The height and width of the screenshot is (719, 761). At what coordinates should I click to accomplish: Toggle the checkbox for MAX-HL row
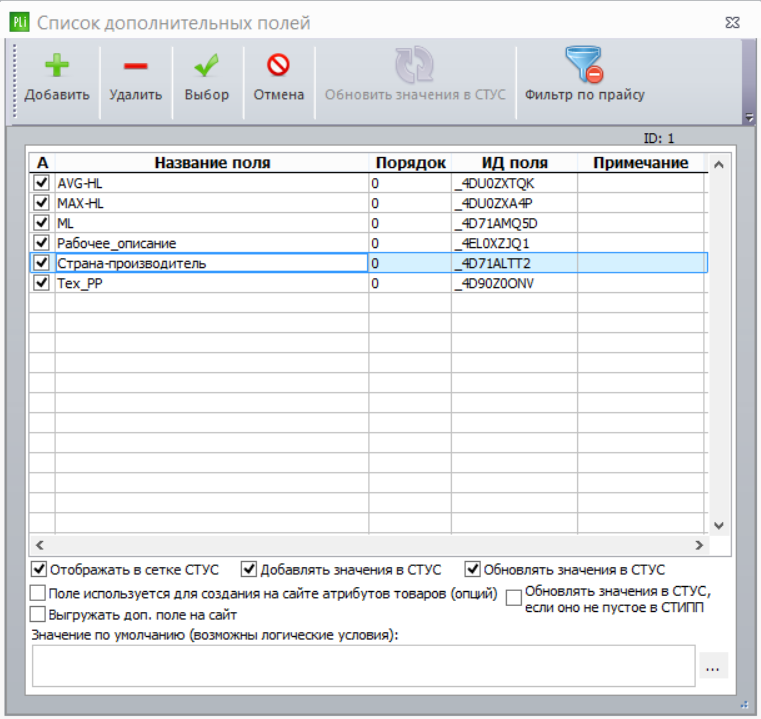tap(41, 202)
